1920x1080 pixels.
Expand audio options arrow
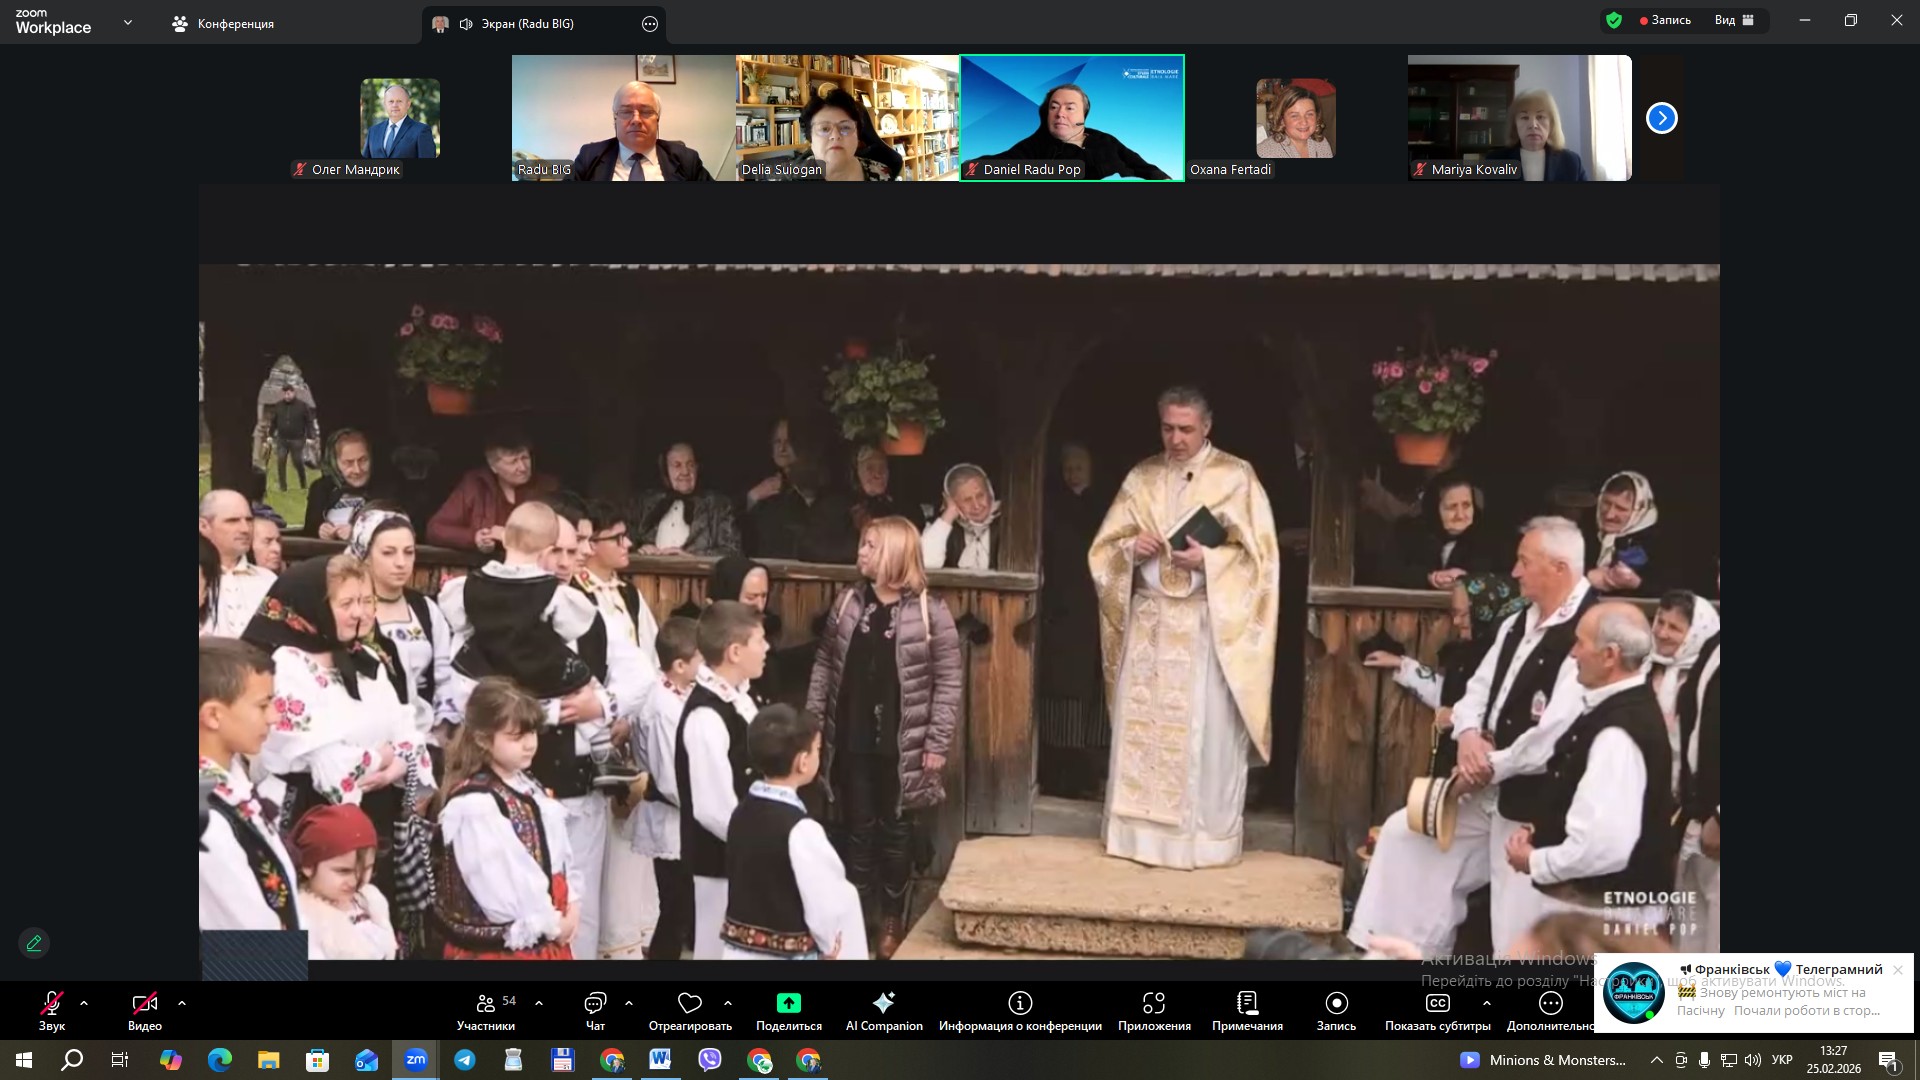[x=84, y=1003]
